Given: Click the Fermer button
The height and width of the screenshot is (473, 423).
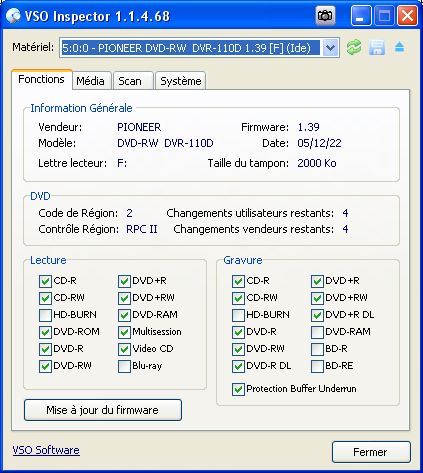Looking at the screenshot, I should 371,452.
